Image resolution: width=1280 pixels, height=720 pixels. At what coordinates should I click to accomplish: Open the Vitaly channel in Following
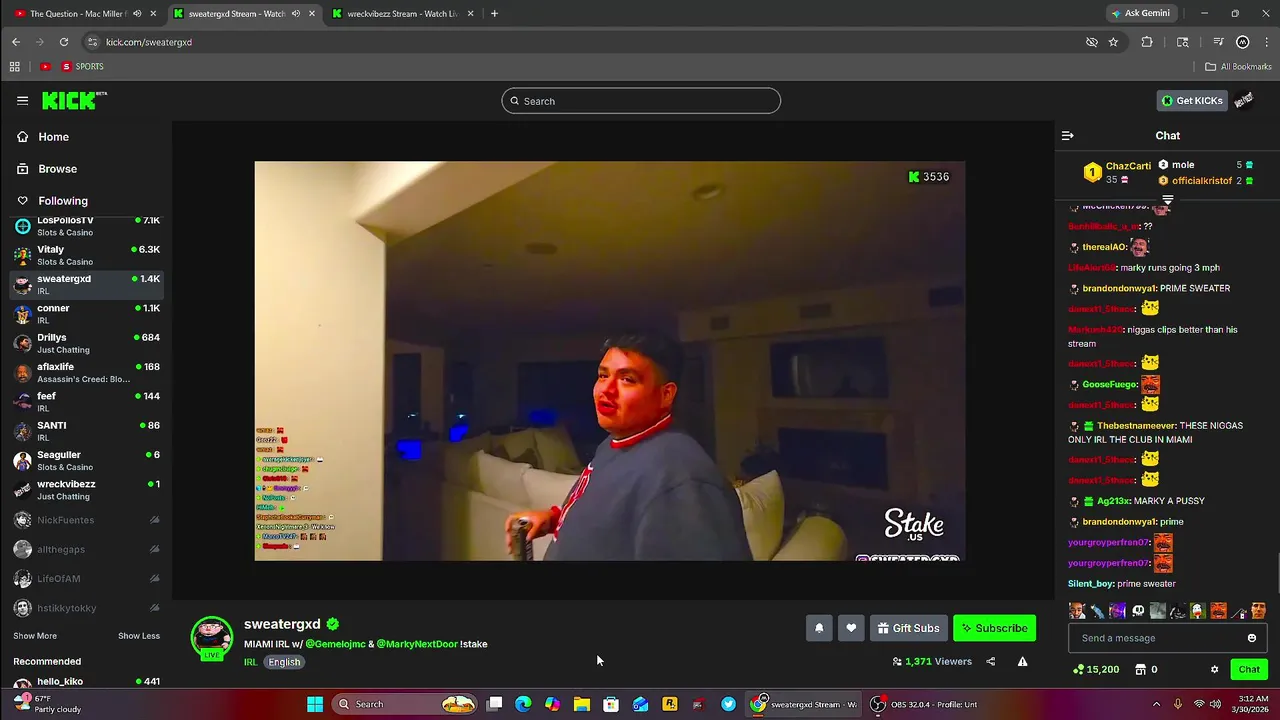[86, 255]
